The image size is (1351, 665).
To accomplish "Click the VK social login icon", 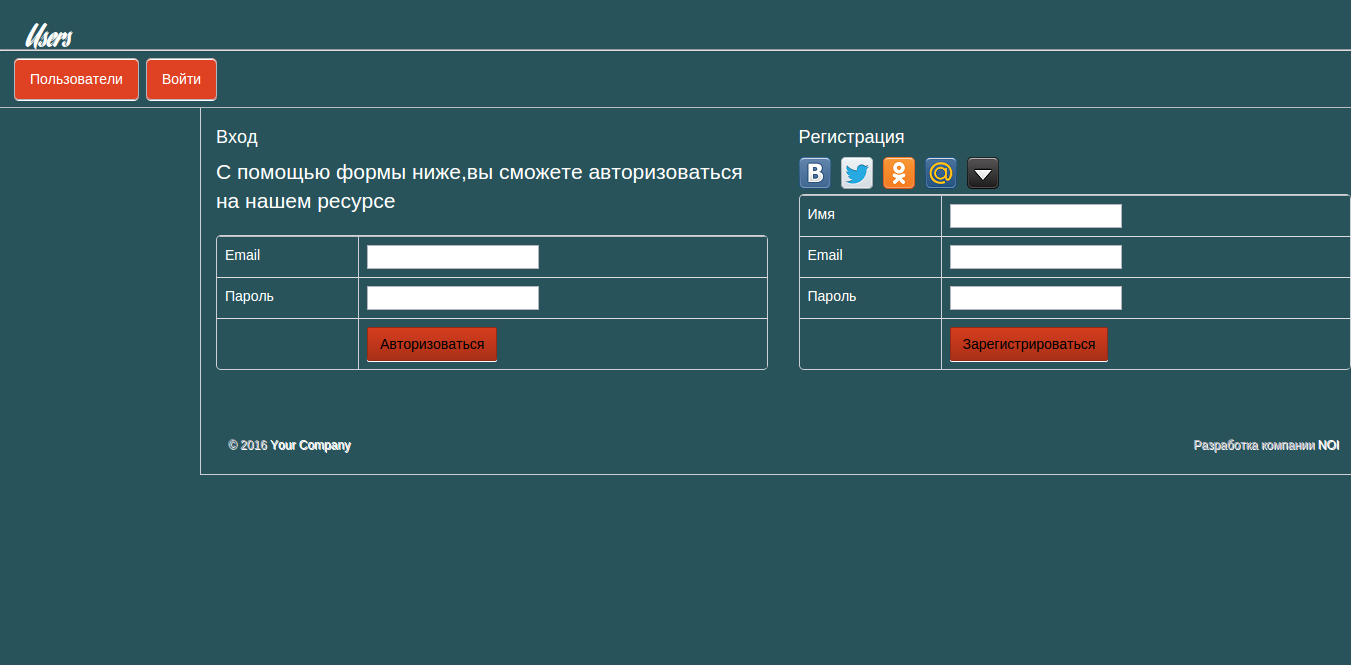I will [x=815, y=173].
